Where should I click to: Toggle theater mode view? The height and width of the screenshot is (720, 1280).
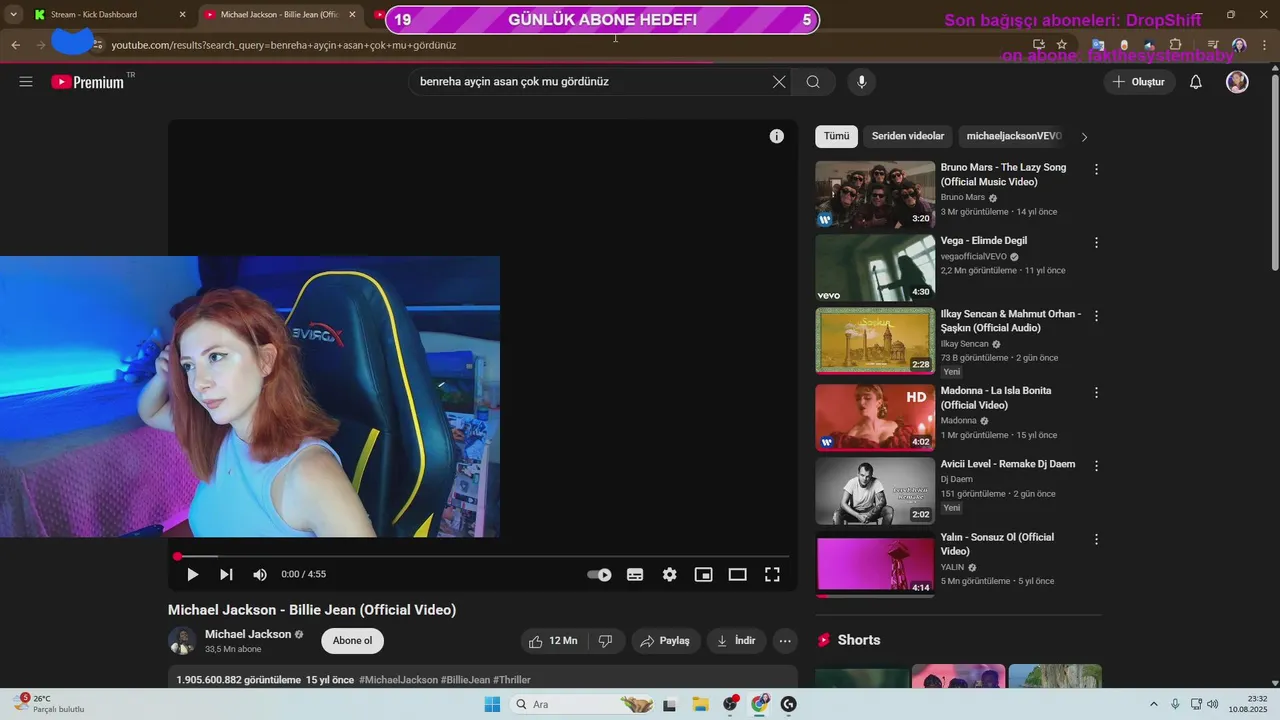[x=737, y=575]
